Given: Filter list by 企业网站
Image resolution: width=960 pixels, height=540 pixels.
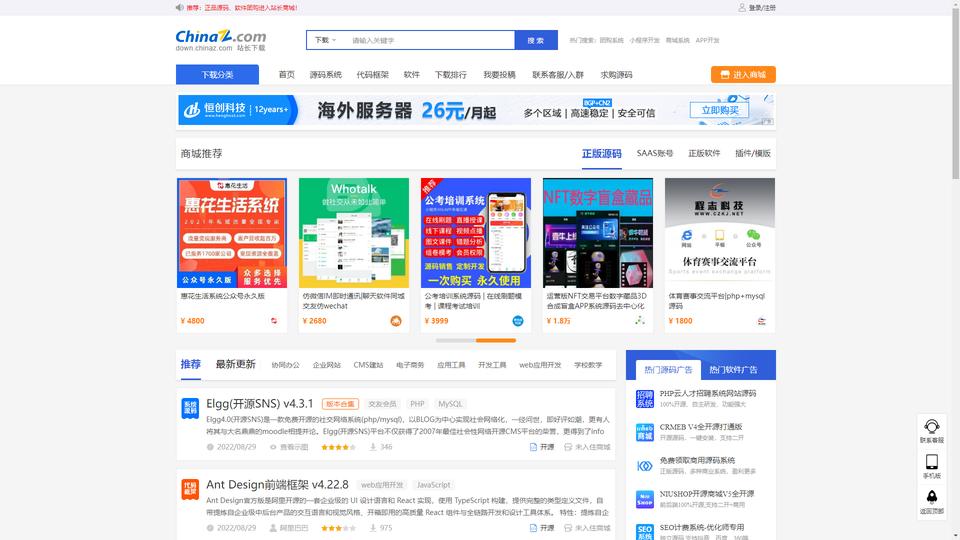Looking at the screenshot, I should click(x=327, y=365).
